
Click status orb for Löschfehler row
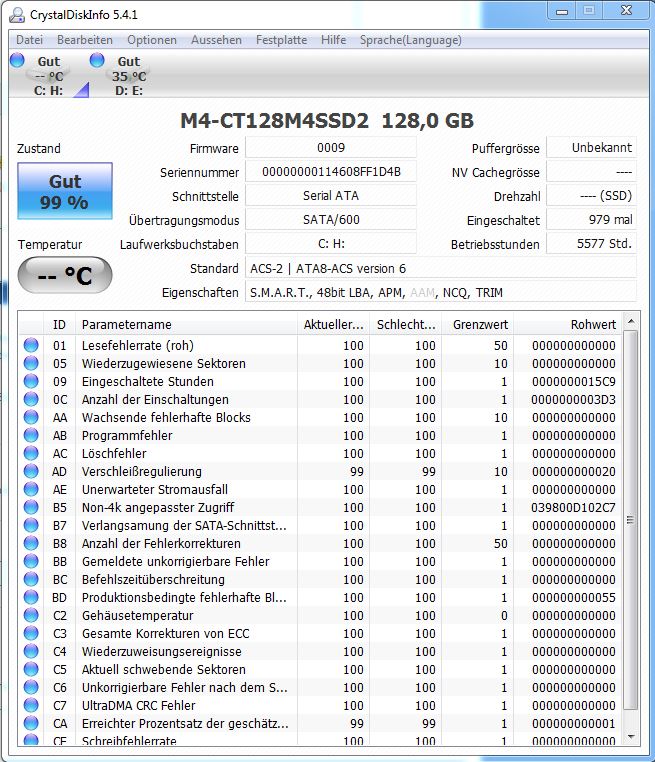click(x=31, y=453)
